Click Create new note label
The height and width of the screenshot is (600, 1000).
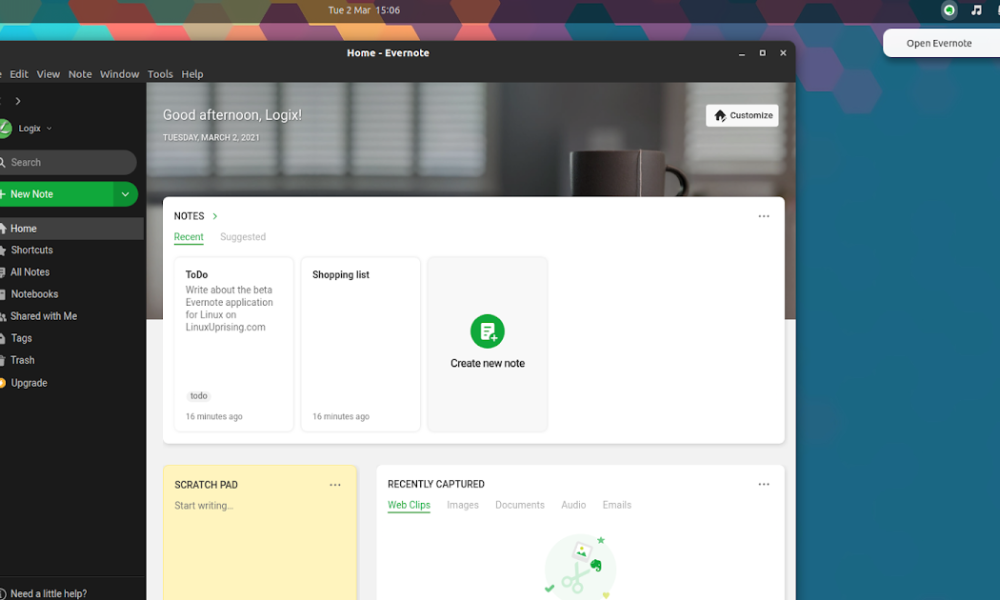pos(487,363)
